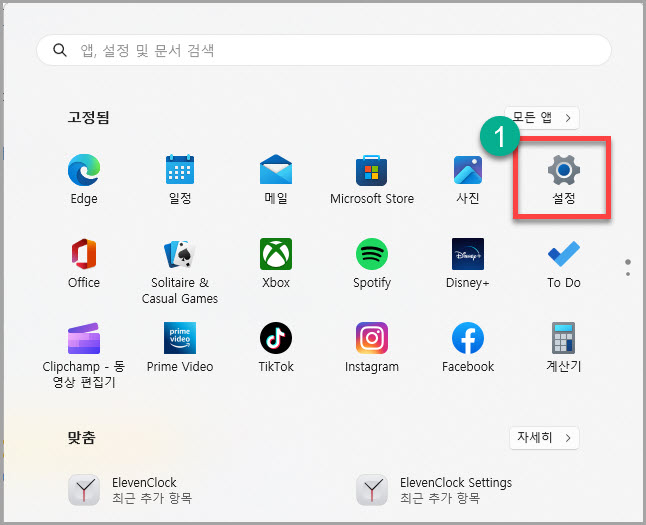Screen dimensions: 646x525
Task: Go to next pinned page dot
Action: (x=628, y=274)
